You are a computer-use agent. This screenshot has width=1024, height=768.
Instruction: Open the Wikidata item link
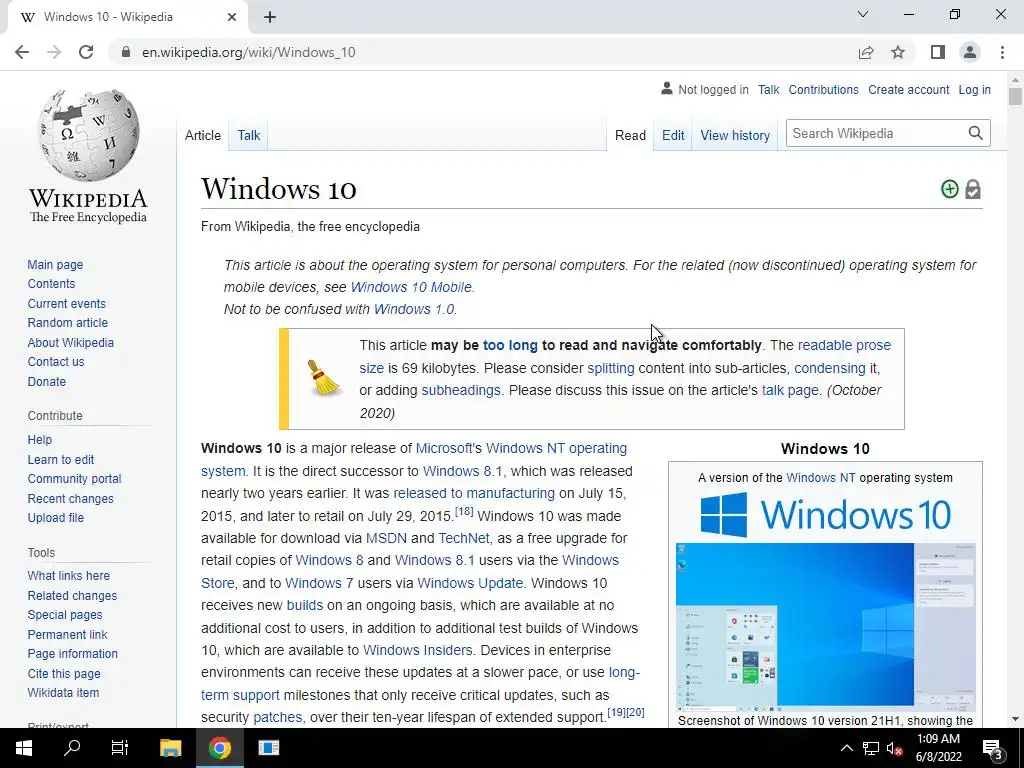tap(63, 693)
